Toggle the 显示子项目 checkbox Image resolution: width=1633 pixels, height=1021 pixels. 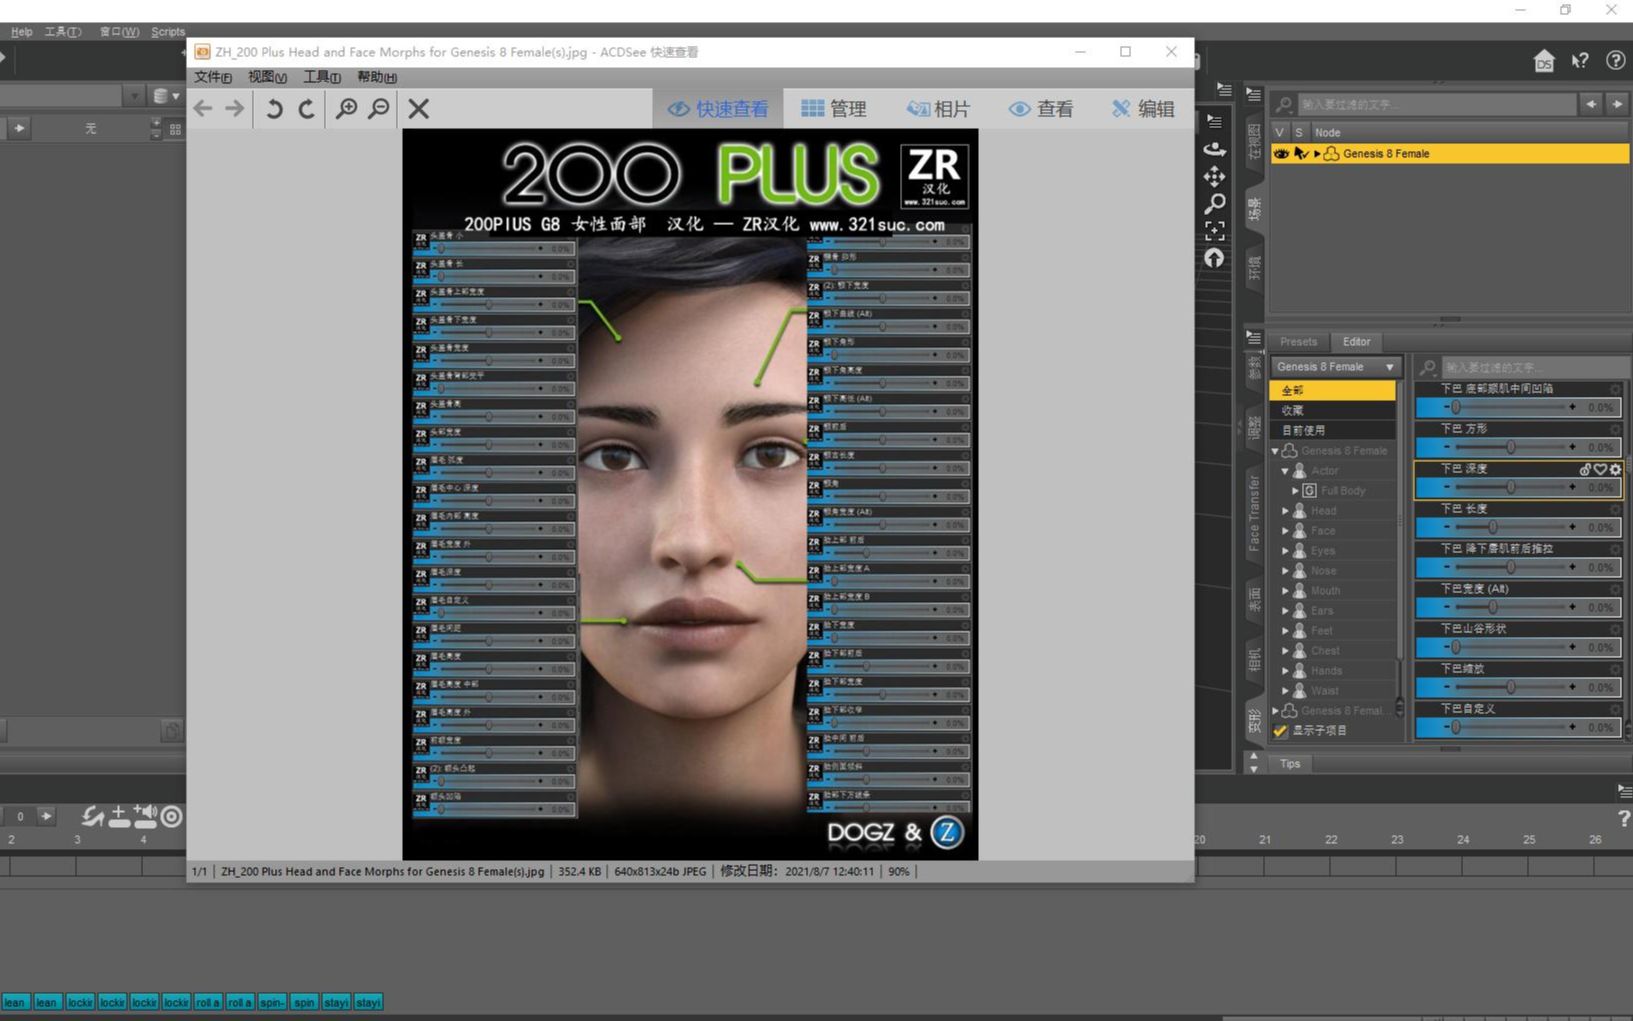point(1280,731)
